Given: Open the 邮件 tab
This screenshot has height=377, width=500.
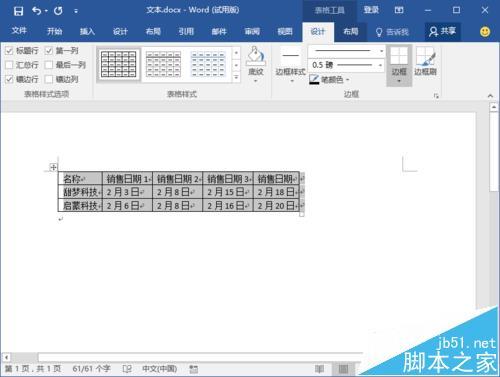Looking at the screenshot, I should point(219,31).
